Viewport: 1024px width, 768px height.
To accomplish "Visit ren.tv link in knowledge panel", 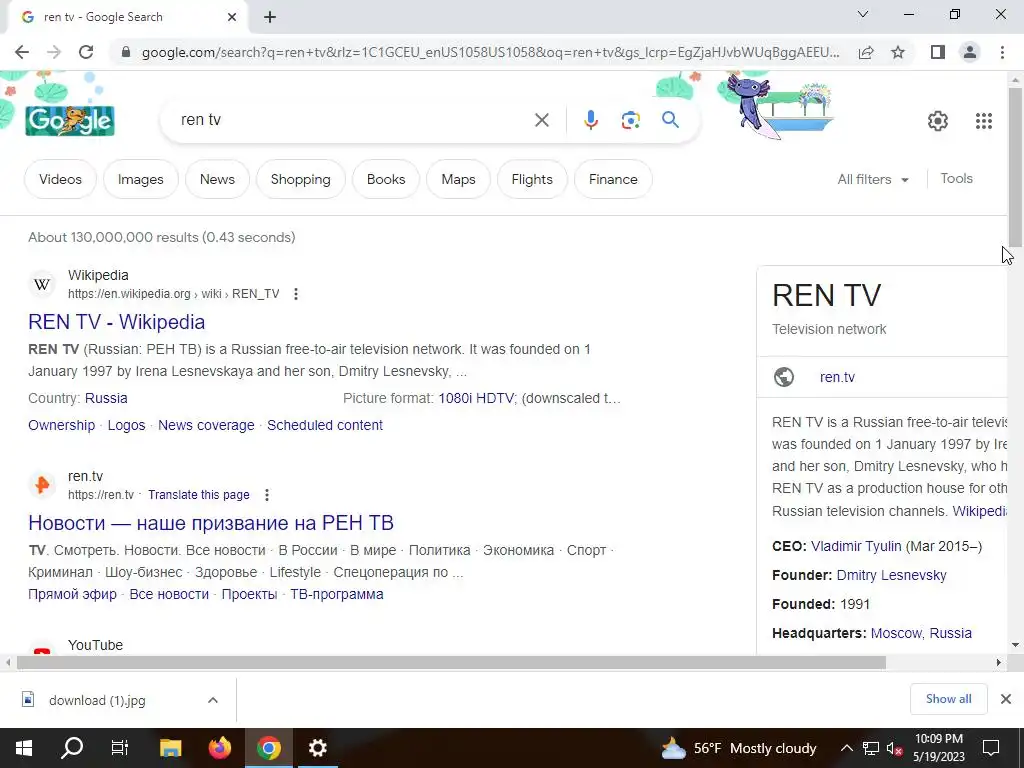I will 837,377.
